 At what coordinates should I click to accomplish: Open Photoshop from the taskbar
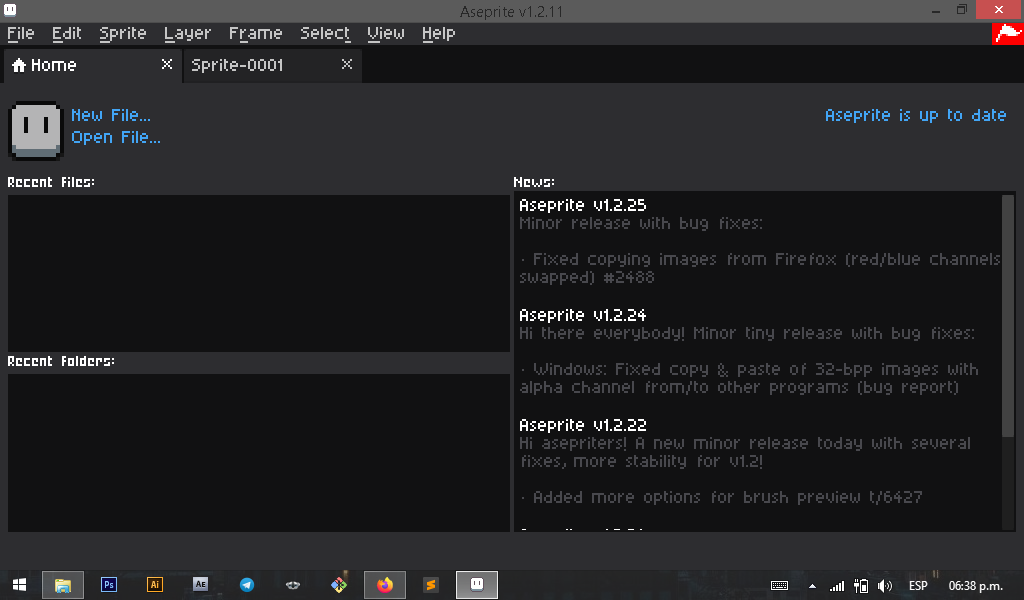point(109,585)
